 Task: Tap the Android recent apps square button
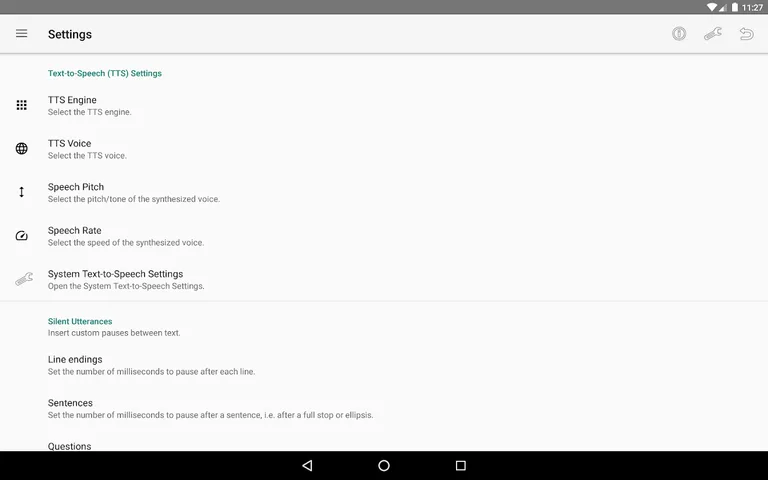[460, 465]
